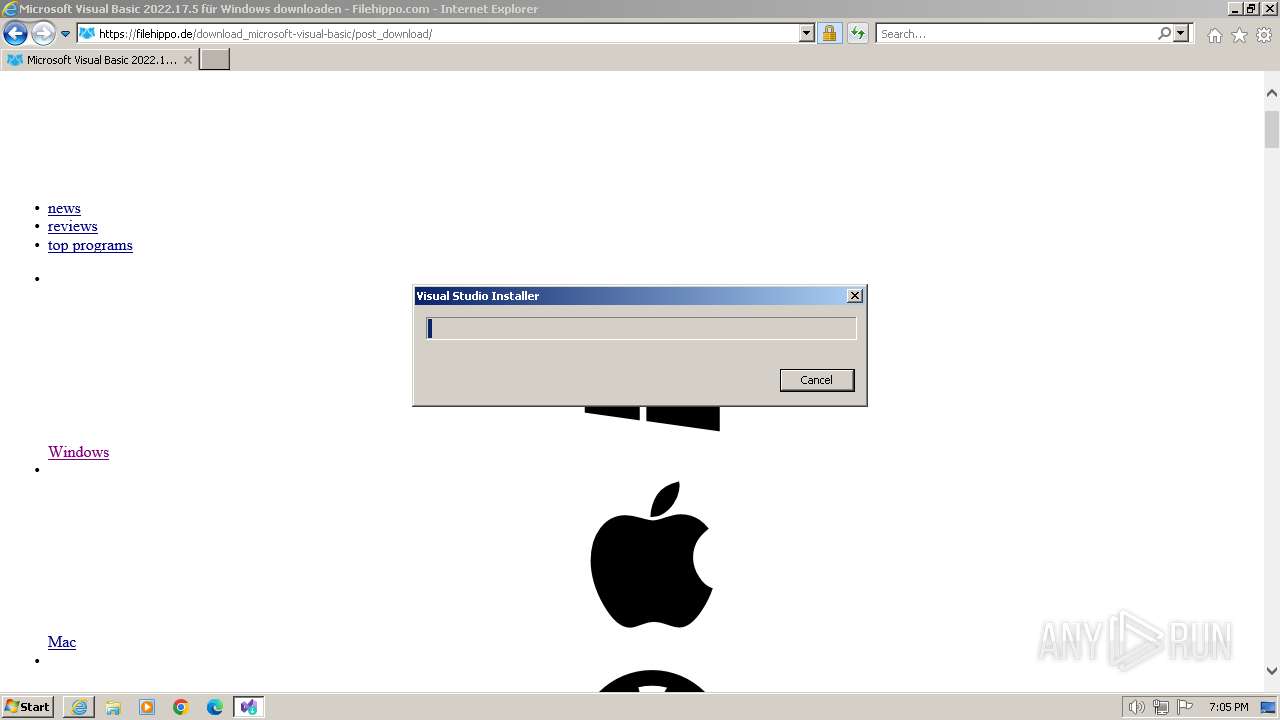Select Visual Studio Installer taskbar button
This screenshot has height=720, width=1280.
click(x=249, y=707)
